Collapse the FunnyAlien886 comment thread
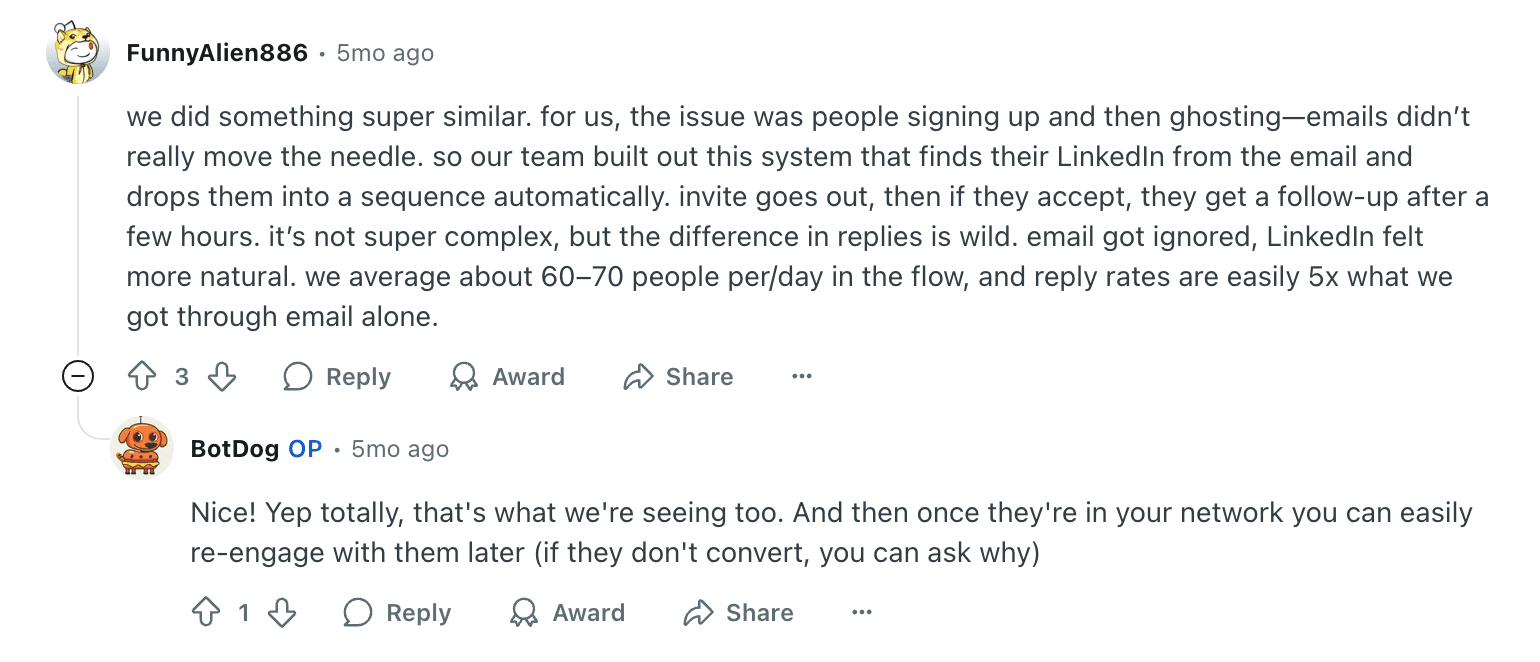The height and width of the screenshot is (662, 1540). pyautogui.click(x=78, y=377)
